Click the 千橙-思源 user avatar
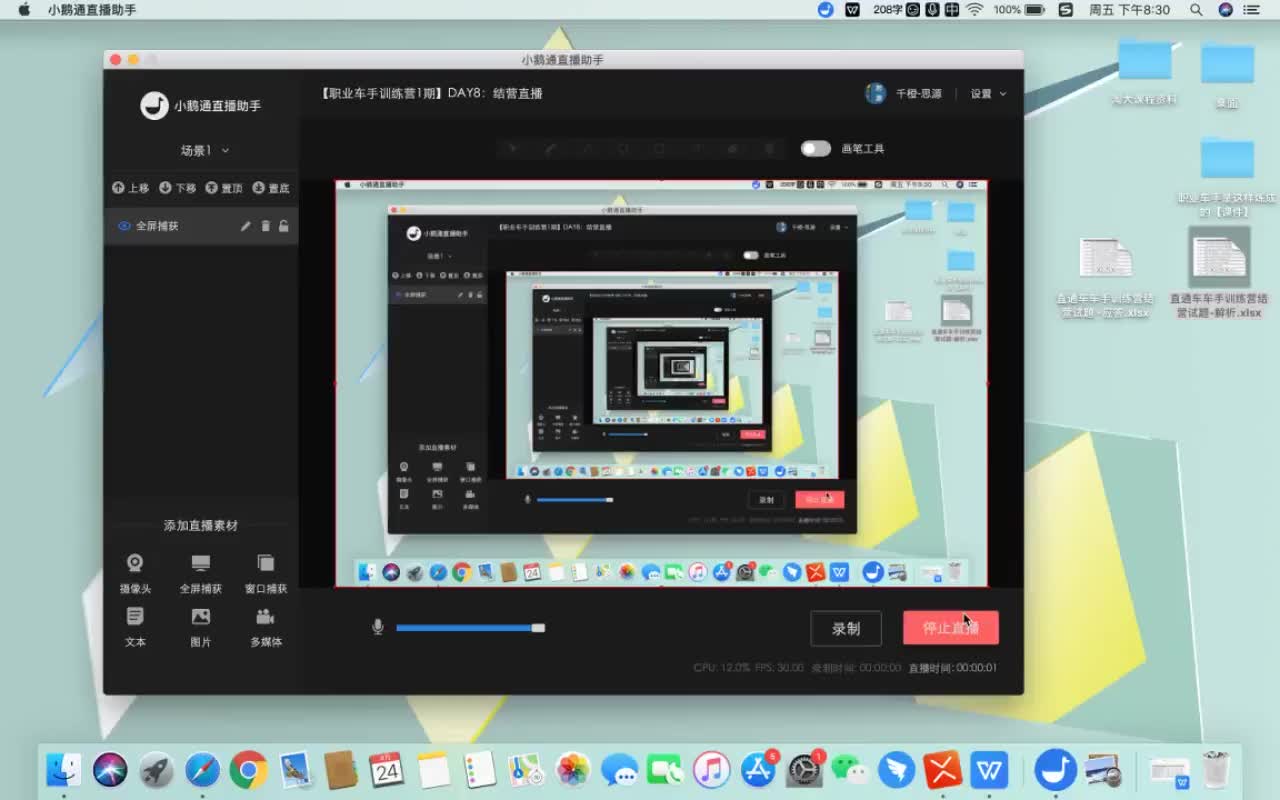 pos(875,93)
